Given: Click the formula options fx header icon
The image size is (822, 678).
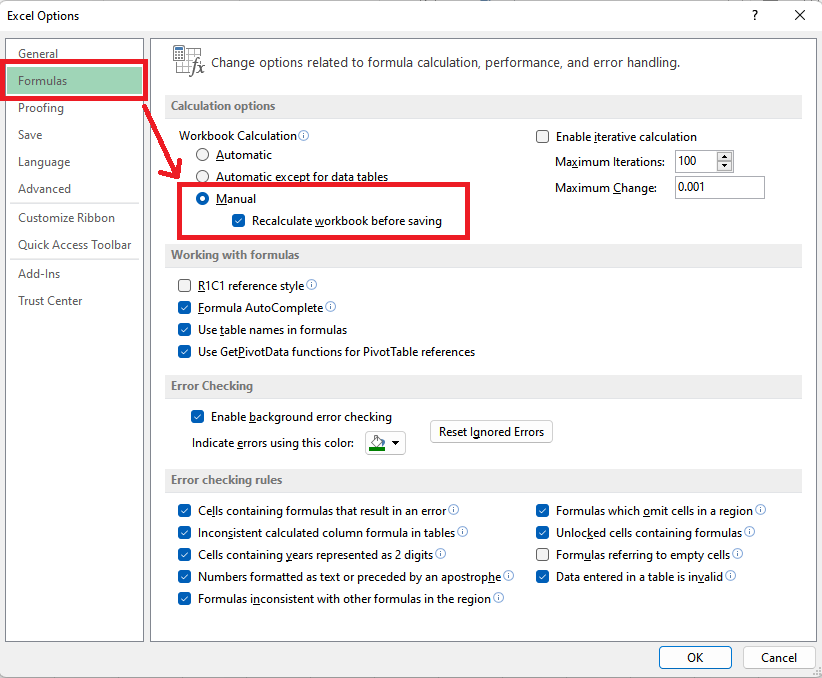Looking at the screenshot, I should (188, 61).
